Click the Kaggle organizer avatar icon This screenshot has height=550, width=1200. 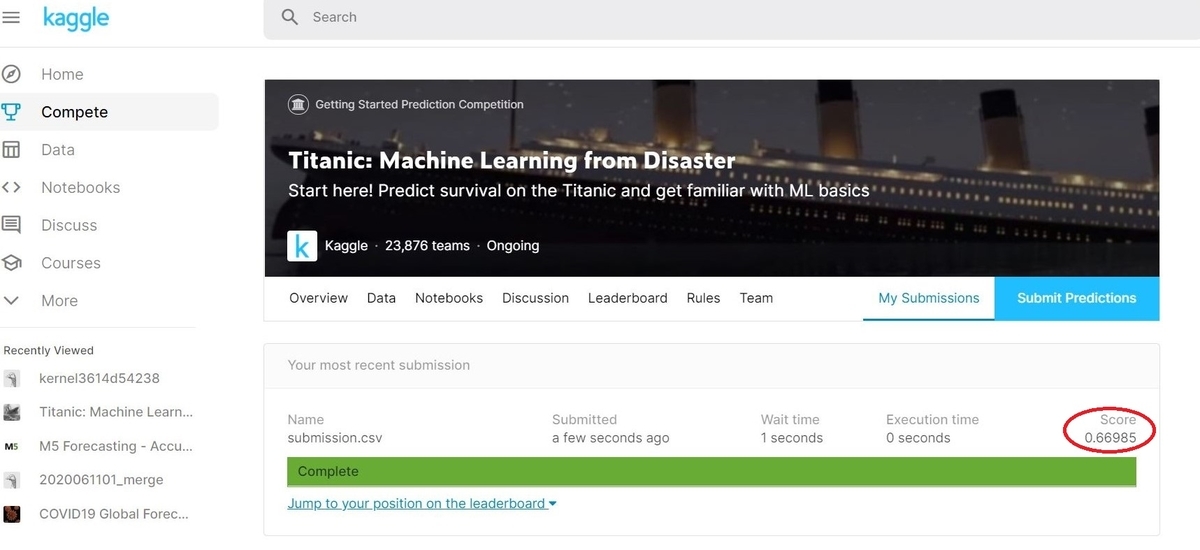[302, 246]
